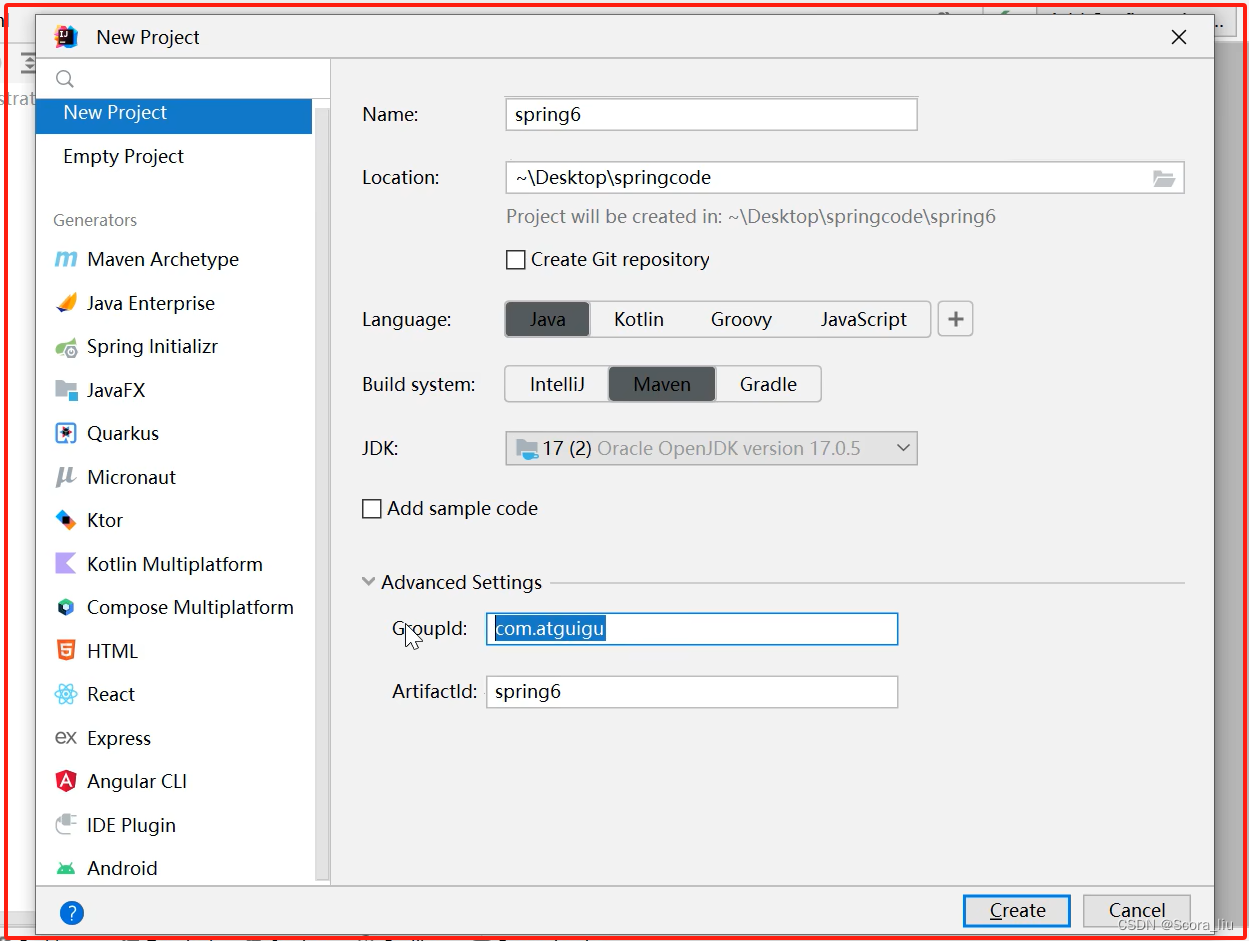Click the Java Enterprise icon
1249x941 pixels.
tap(66, 303)
